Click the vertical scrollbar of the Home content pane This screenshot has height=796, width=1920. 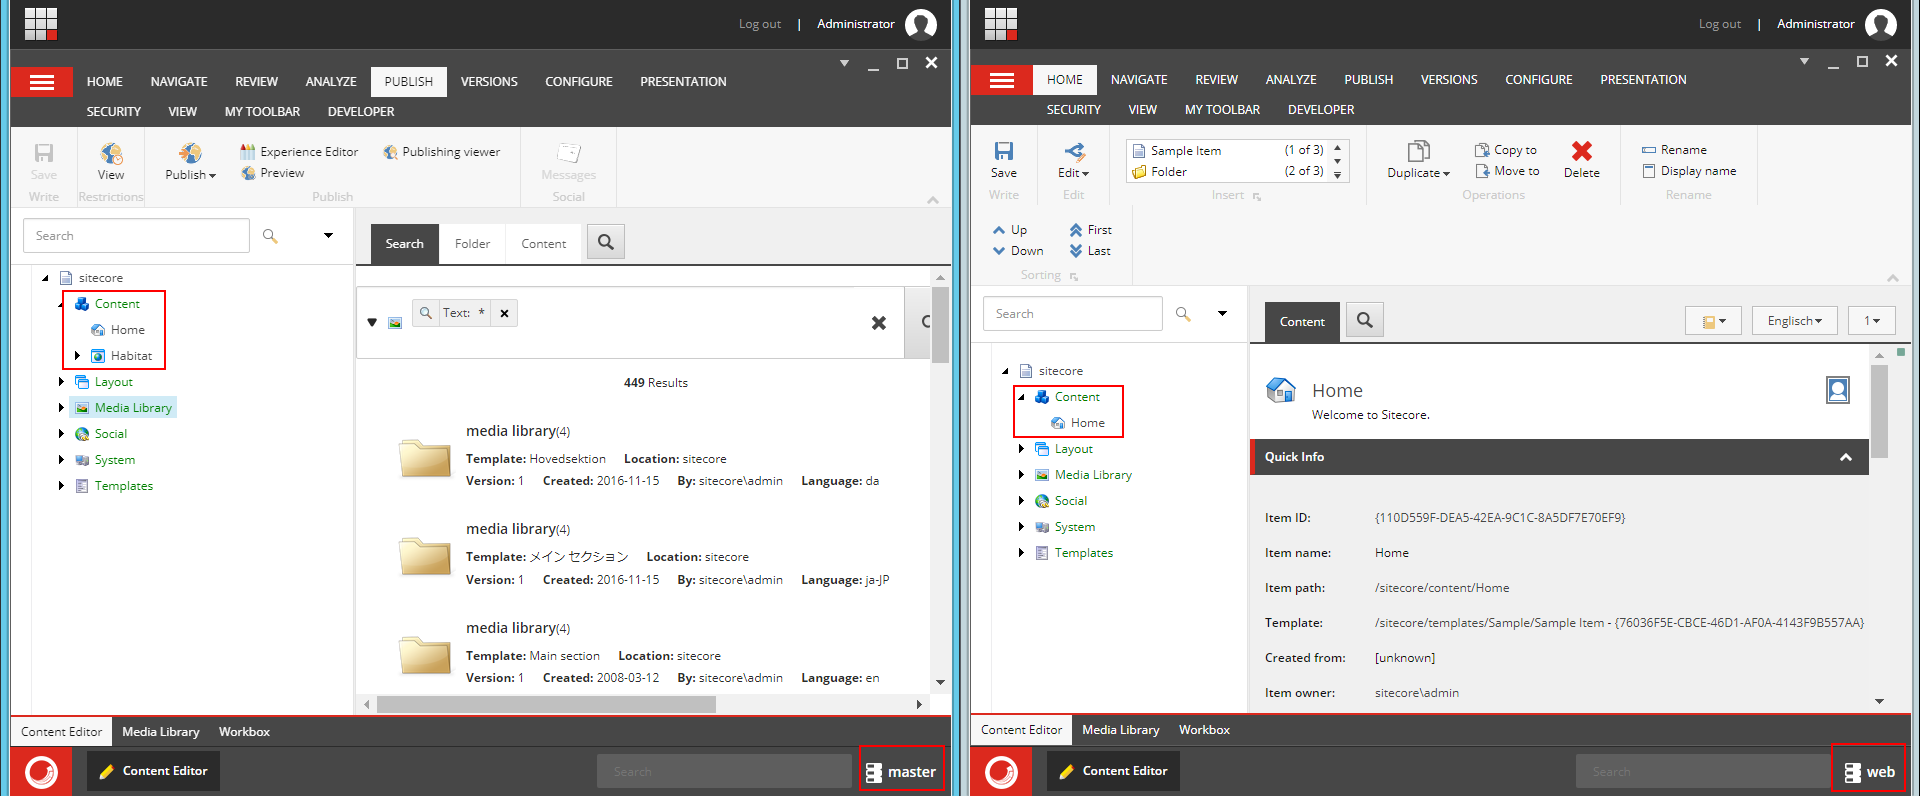1879,410
